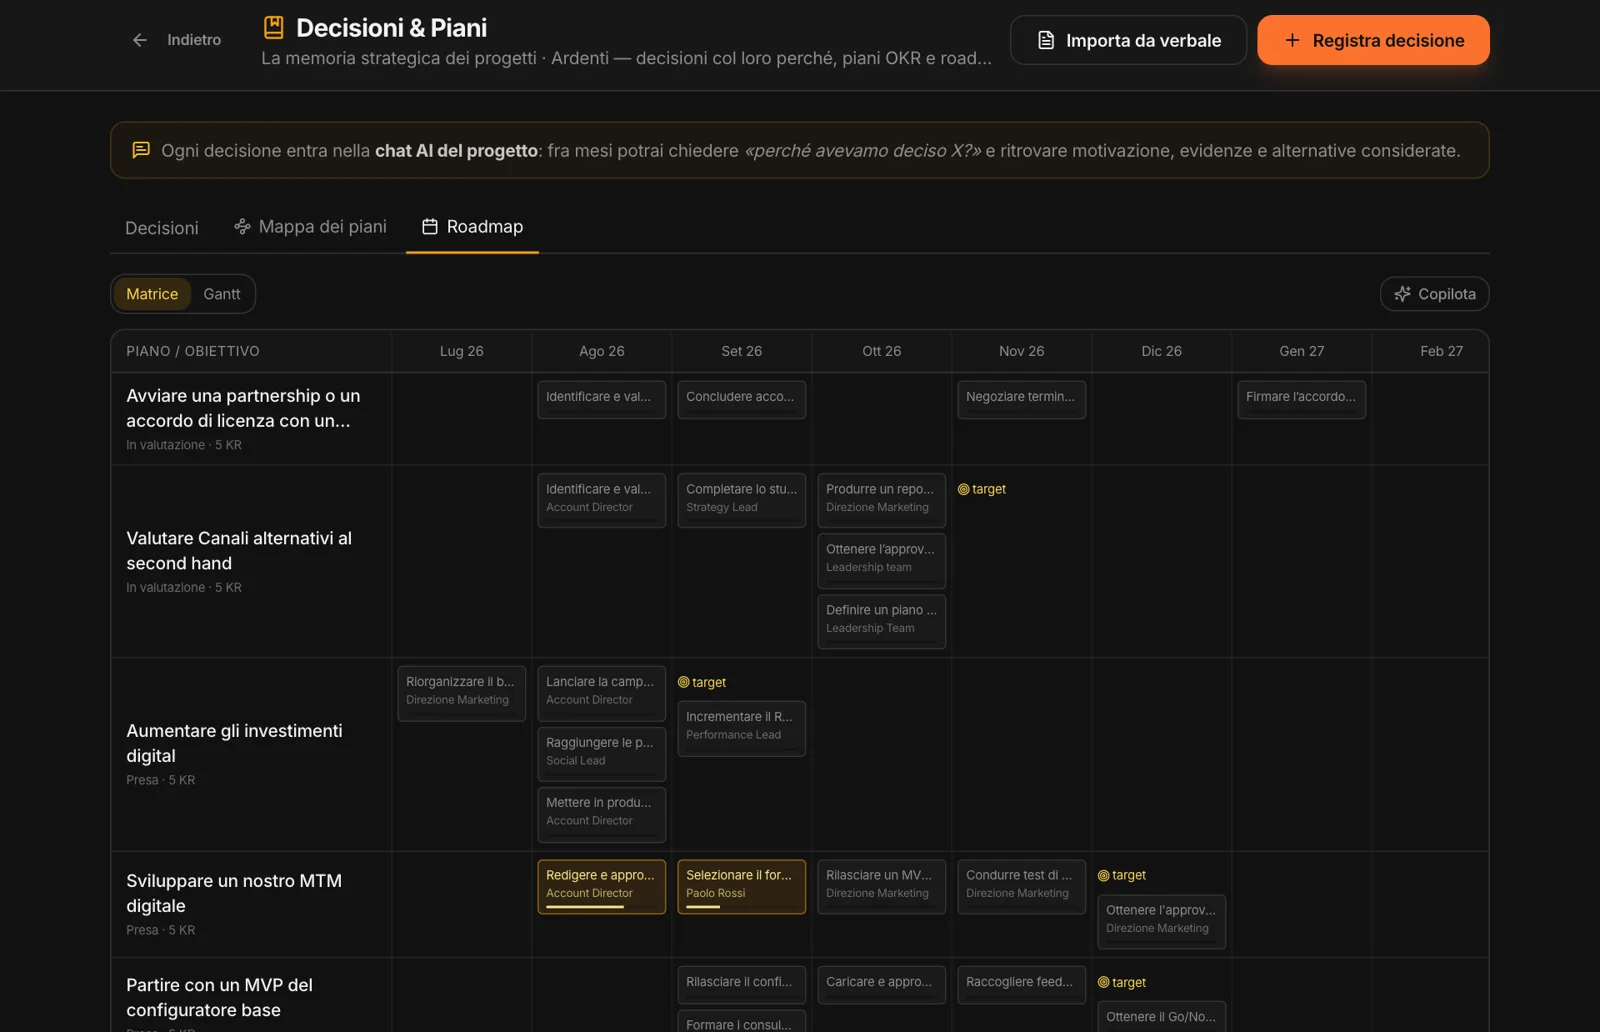1600x1032 pixels.
Task: Click plan Sviluppare un nostro MTM digitale
Action: (234, 893)
